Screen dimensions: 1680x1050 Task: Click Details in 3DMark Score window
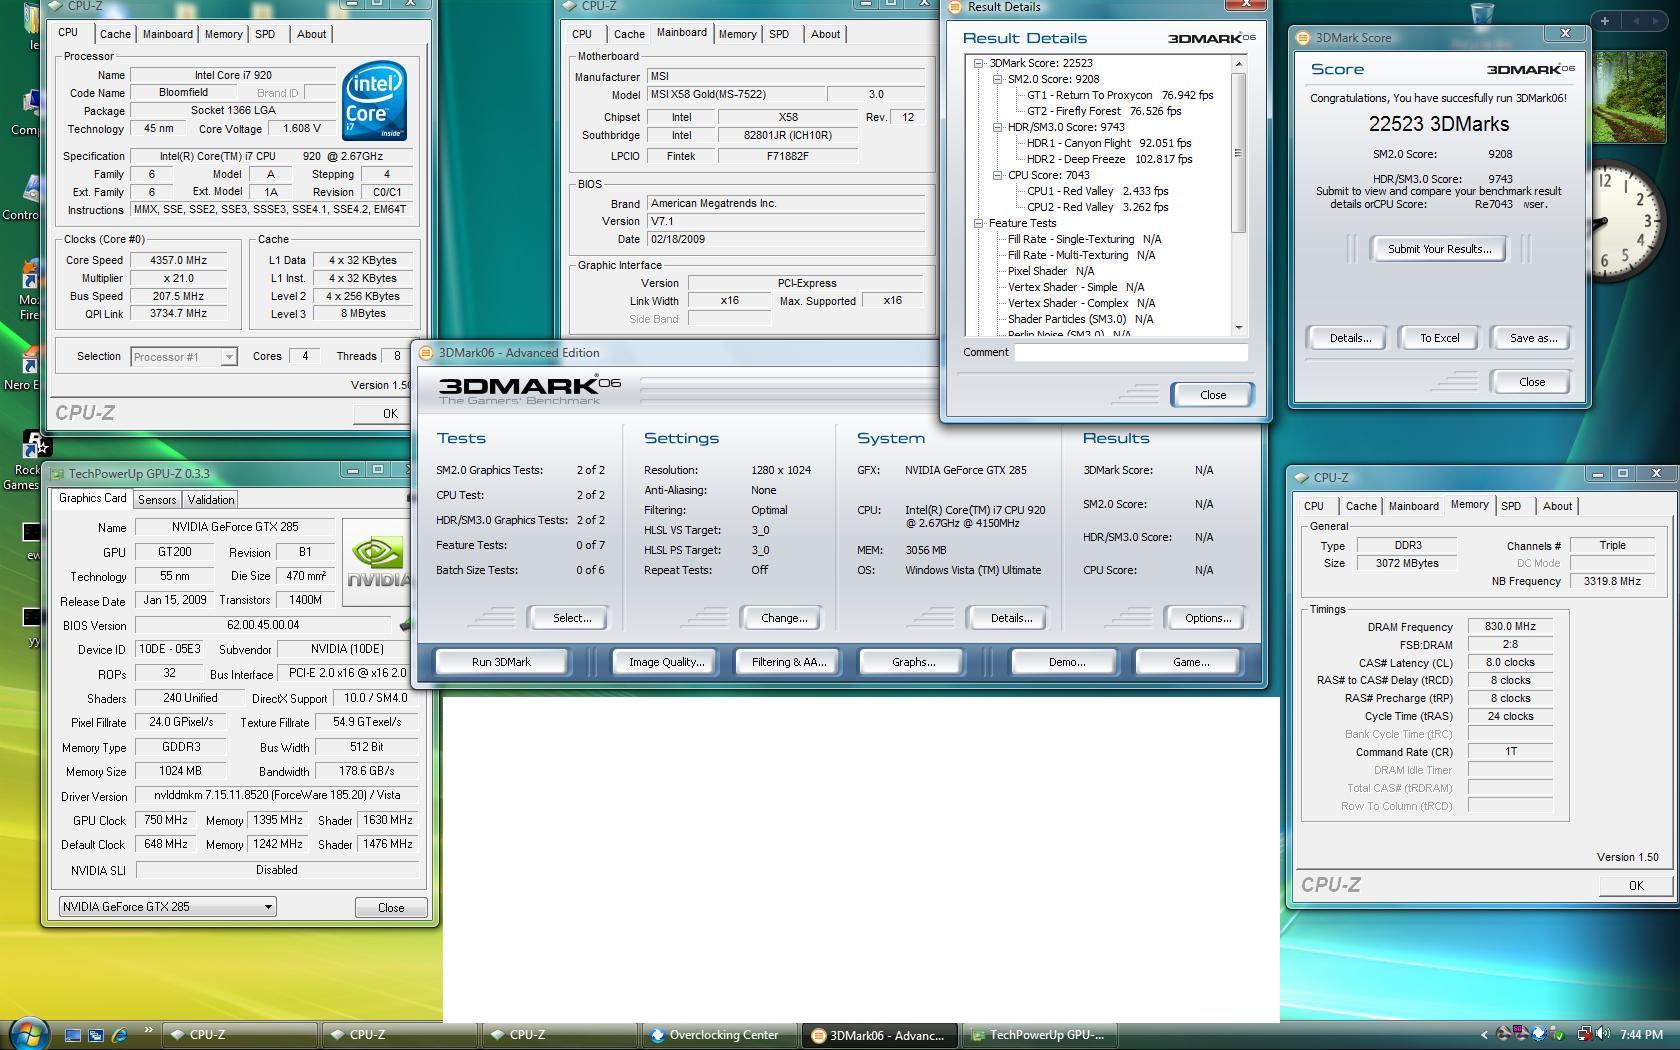[1349, 338]
